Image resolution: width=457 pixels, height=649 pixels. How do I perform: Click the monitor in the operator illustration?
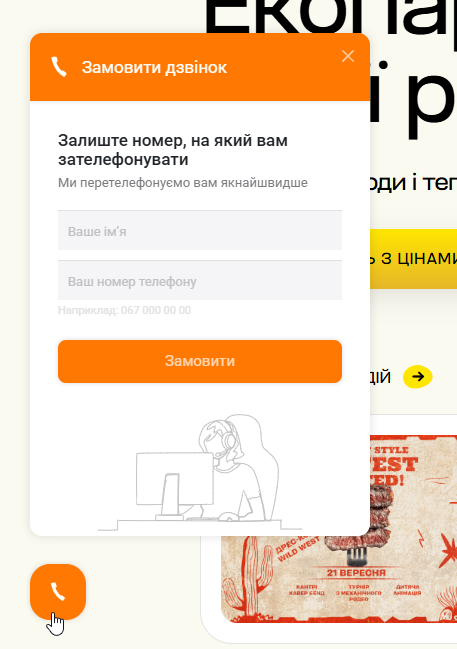click(x=175, y=484)
